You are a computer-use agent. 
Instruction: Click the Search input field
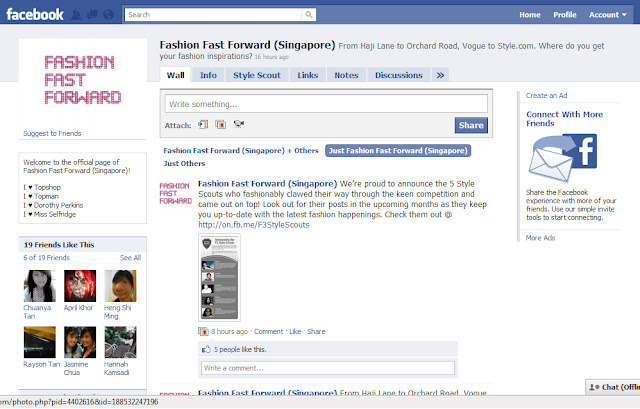[x=213, y=15]
